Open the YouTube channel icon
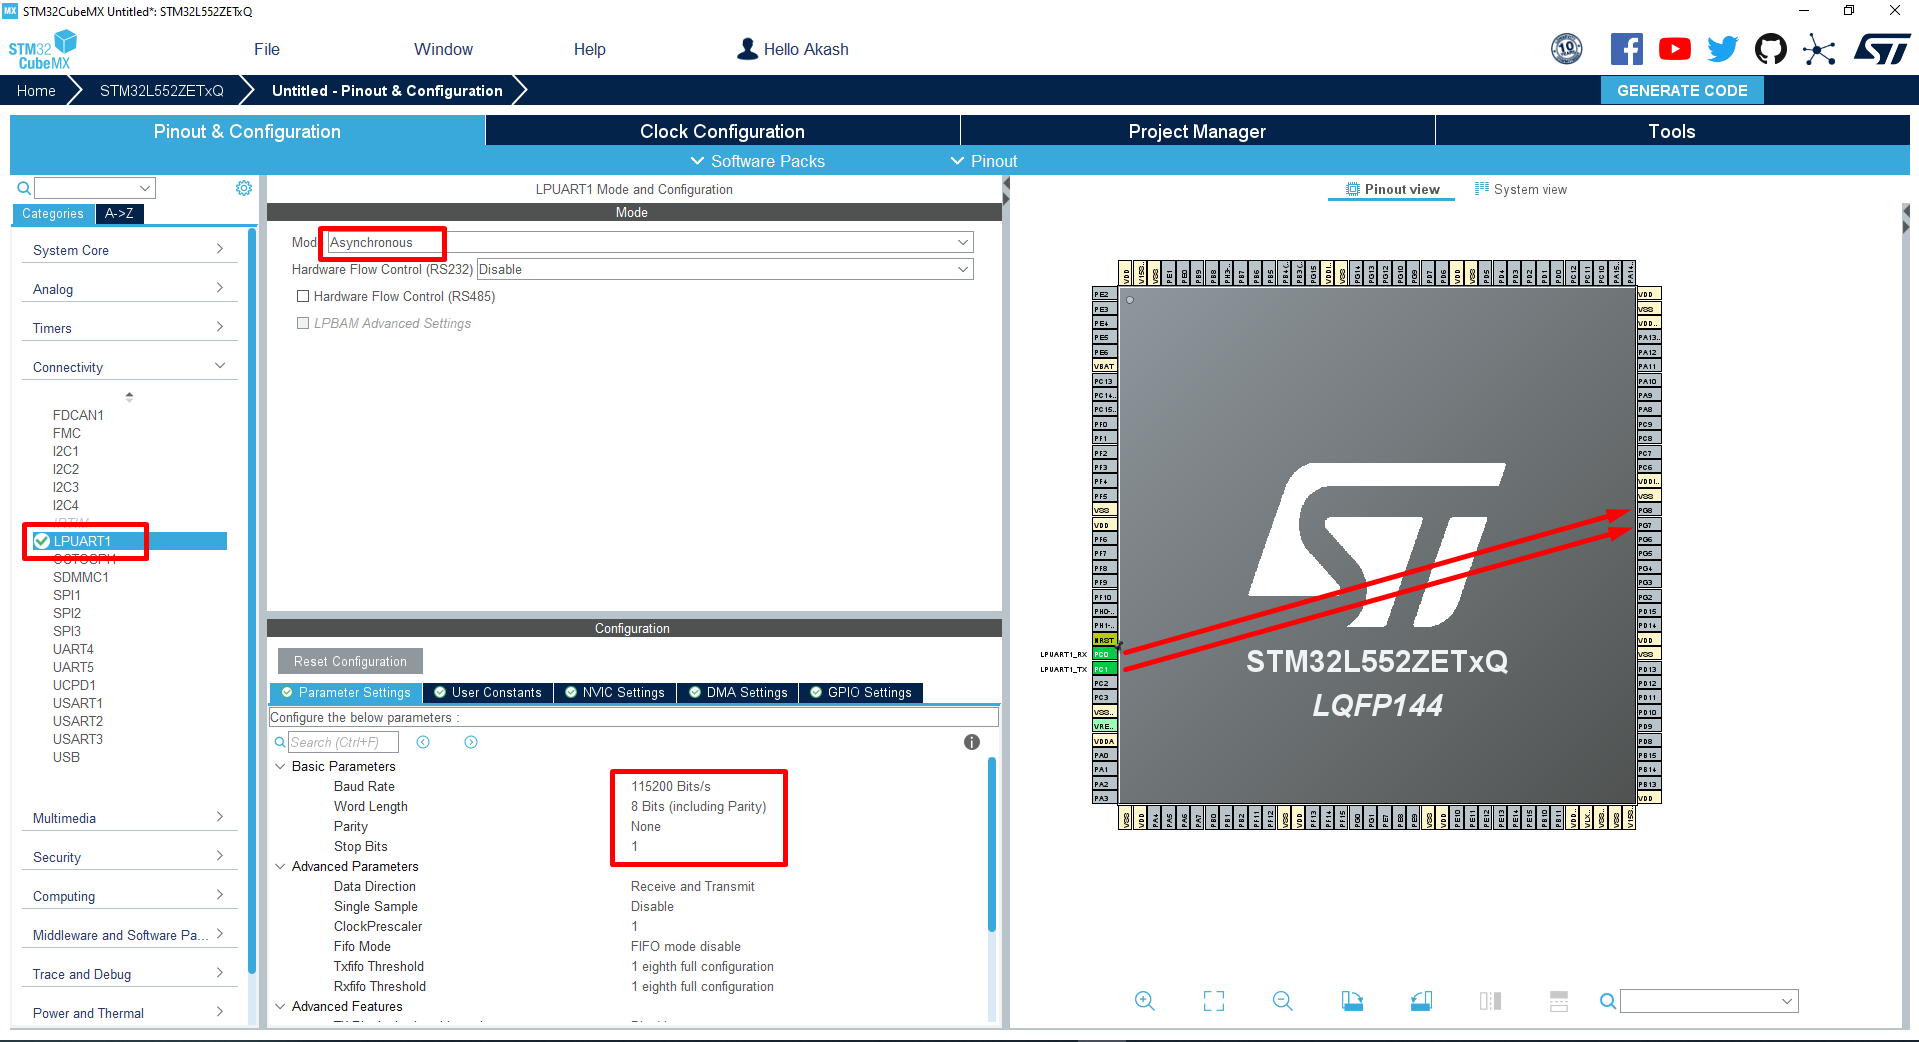1919x1042 pixels. coord(1675,48)
